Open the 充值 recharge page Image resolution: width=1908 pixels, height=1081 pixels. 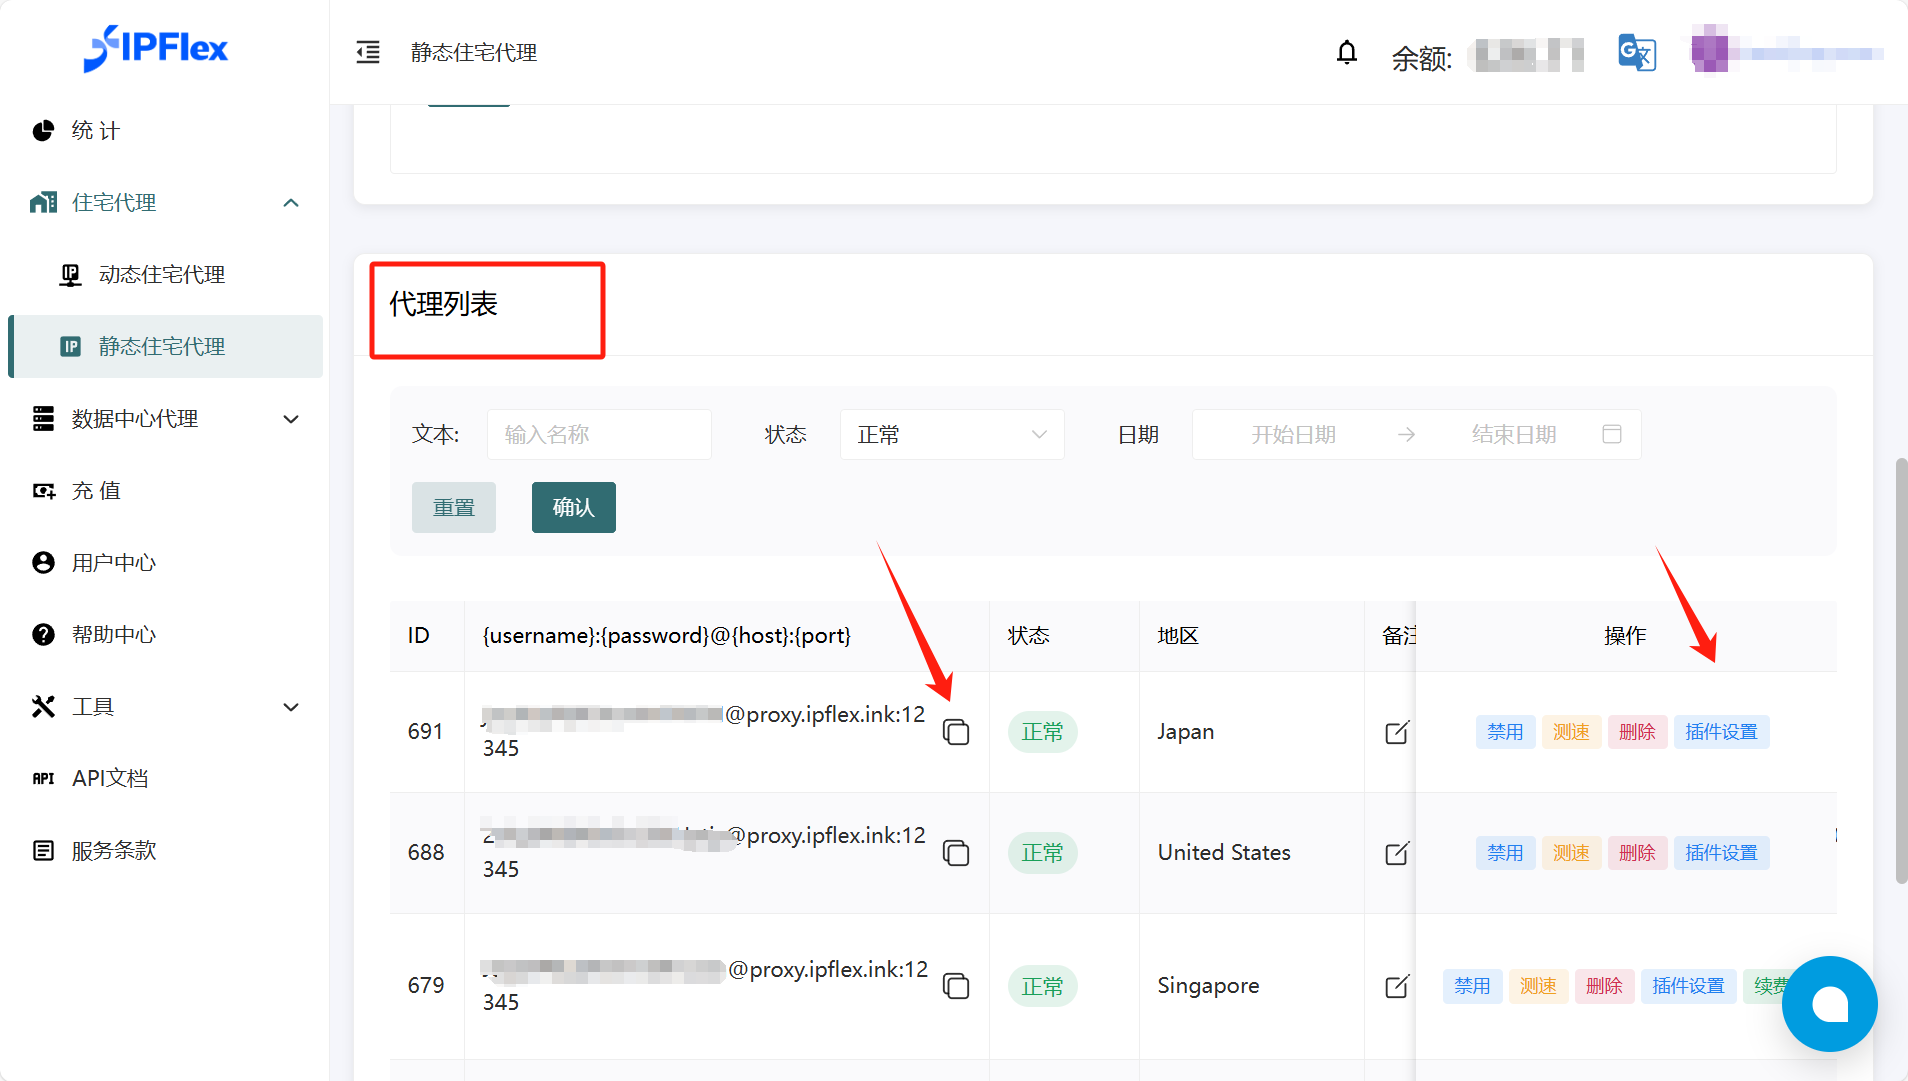[x=96, y=491]
